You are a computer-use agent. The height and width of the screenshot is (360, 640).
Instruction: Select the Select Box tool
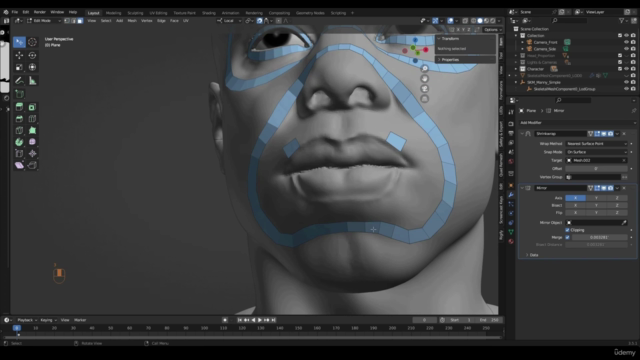(x=19, y=42)
